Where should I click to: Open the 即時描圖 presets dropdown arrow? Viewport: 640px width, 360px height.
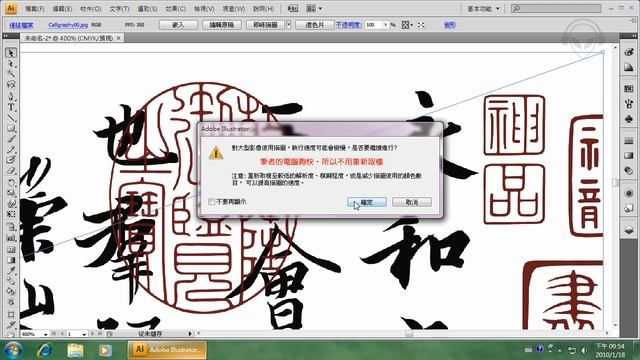point(289,25)
